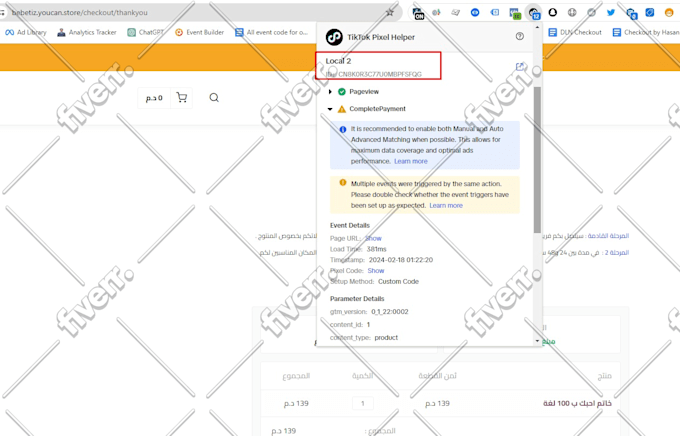Open the gray globe extension icon
Viewport: 680px width, 436px height.
[572, 13]
